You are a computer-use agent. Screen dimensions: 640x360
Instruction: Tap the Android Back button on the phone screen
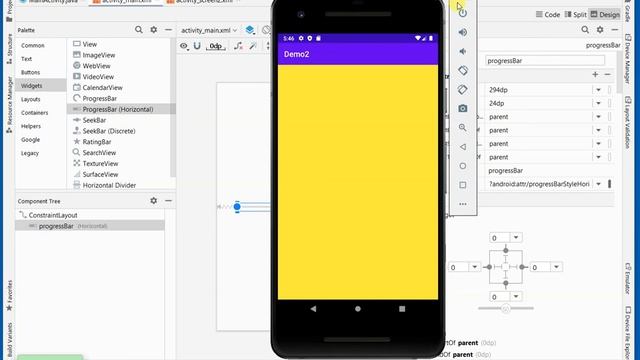coord(313,309)
